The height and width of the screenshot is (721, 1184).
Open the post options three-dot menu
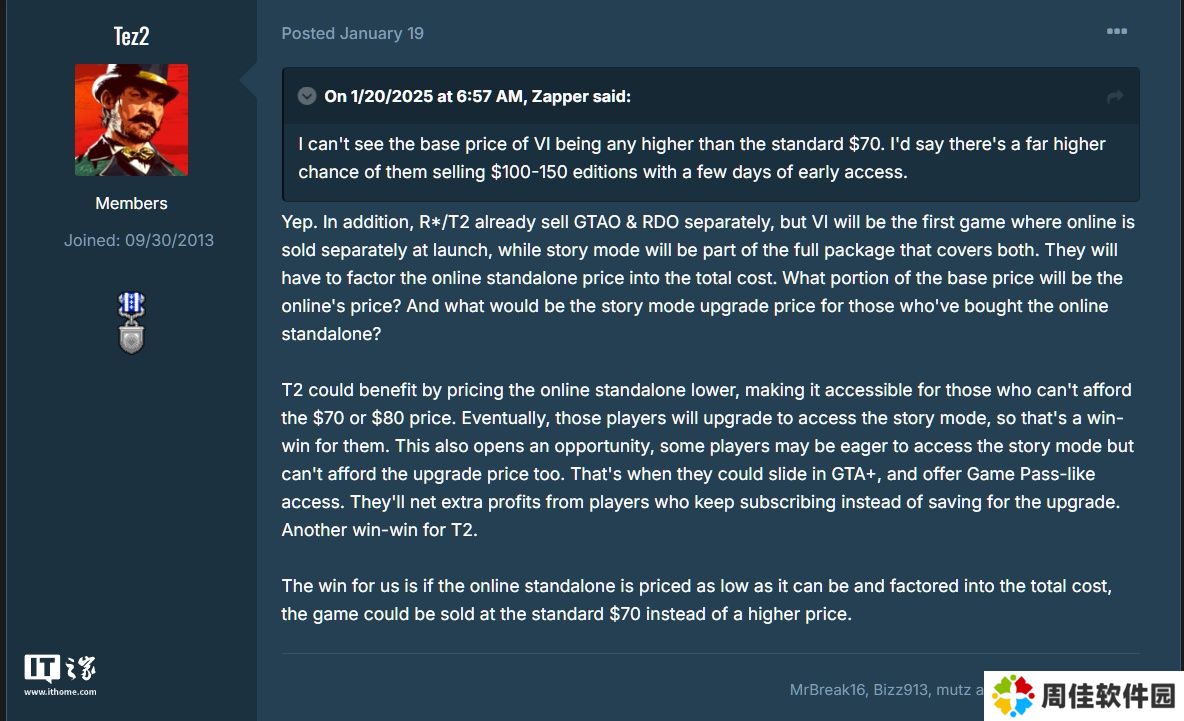point(1117,32)
